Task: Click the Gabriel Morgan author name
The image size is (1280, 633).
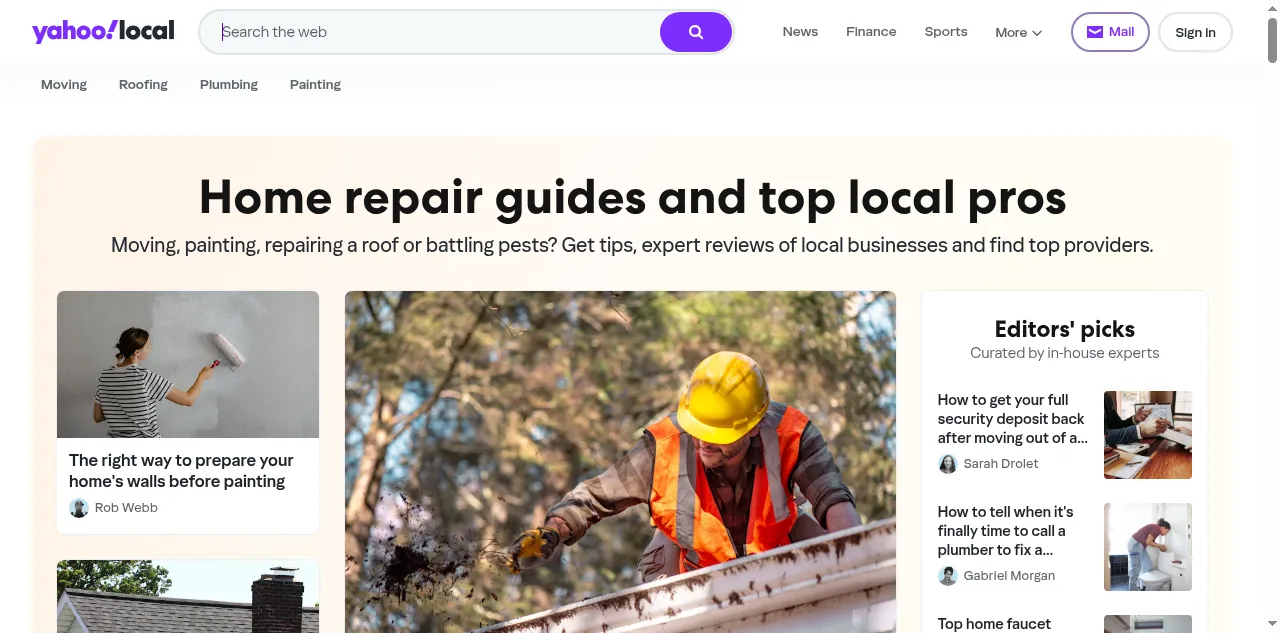Action: coord(1009,576)
